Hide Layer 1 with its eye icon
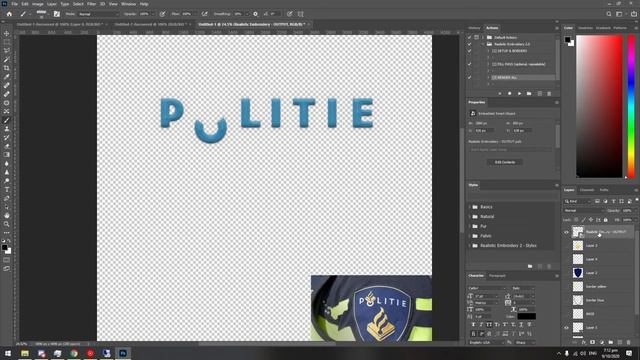 tap(566, 327)
